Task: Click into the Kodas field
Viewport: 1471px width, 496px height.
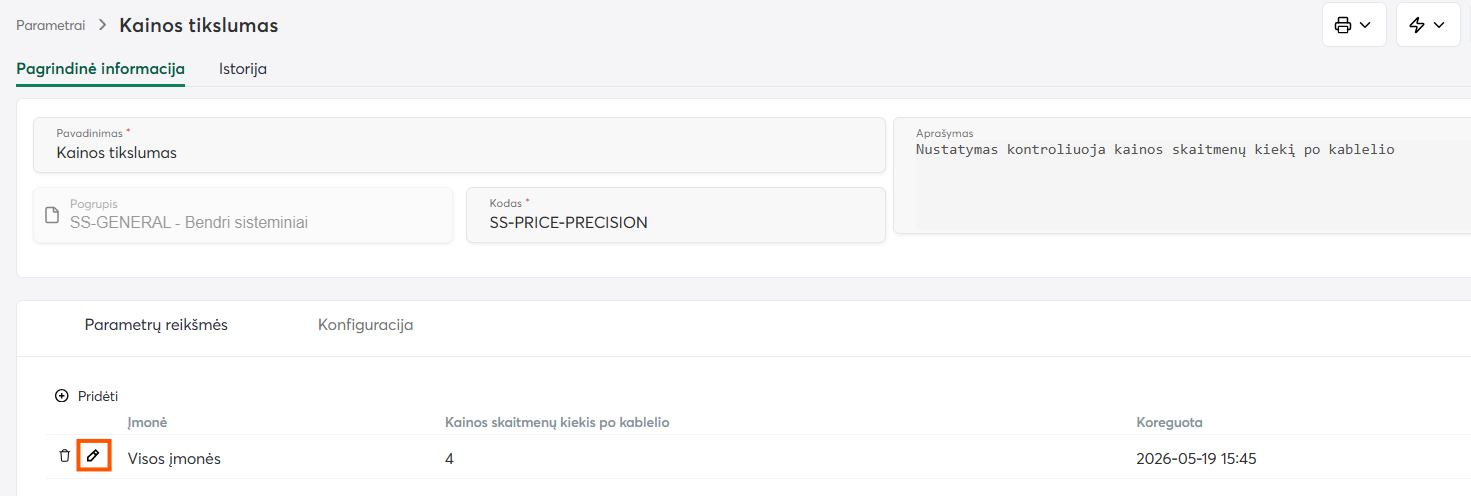Action: pos(676,215)
